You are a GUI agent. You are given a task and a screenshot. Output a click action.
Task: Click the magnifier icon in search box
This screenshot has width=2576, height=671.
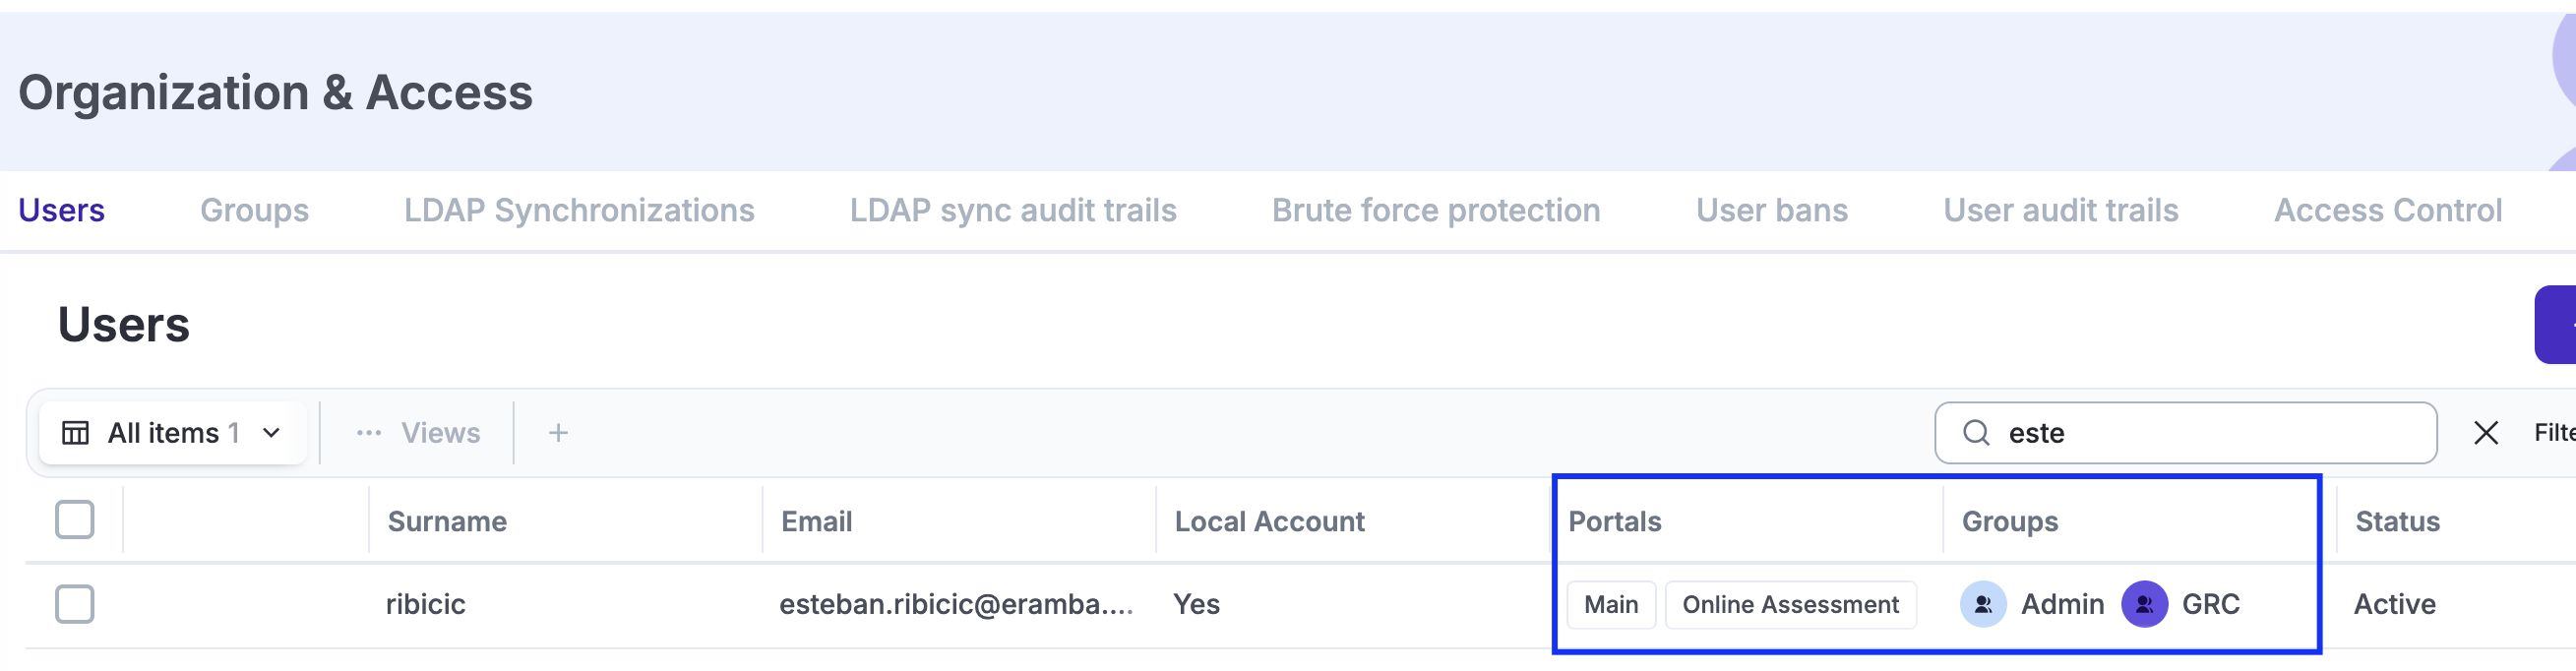[x=1976, y=433]
